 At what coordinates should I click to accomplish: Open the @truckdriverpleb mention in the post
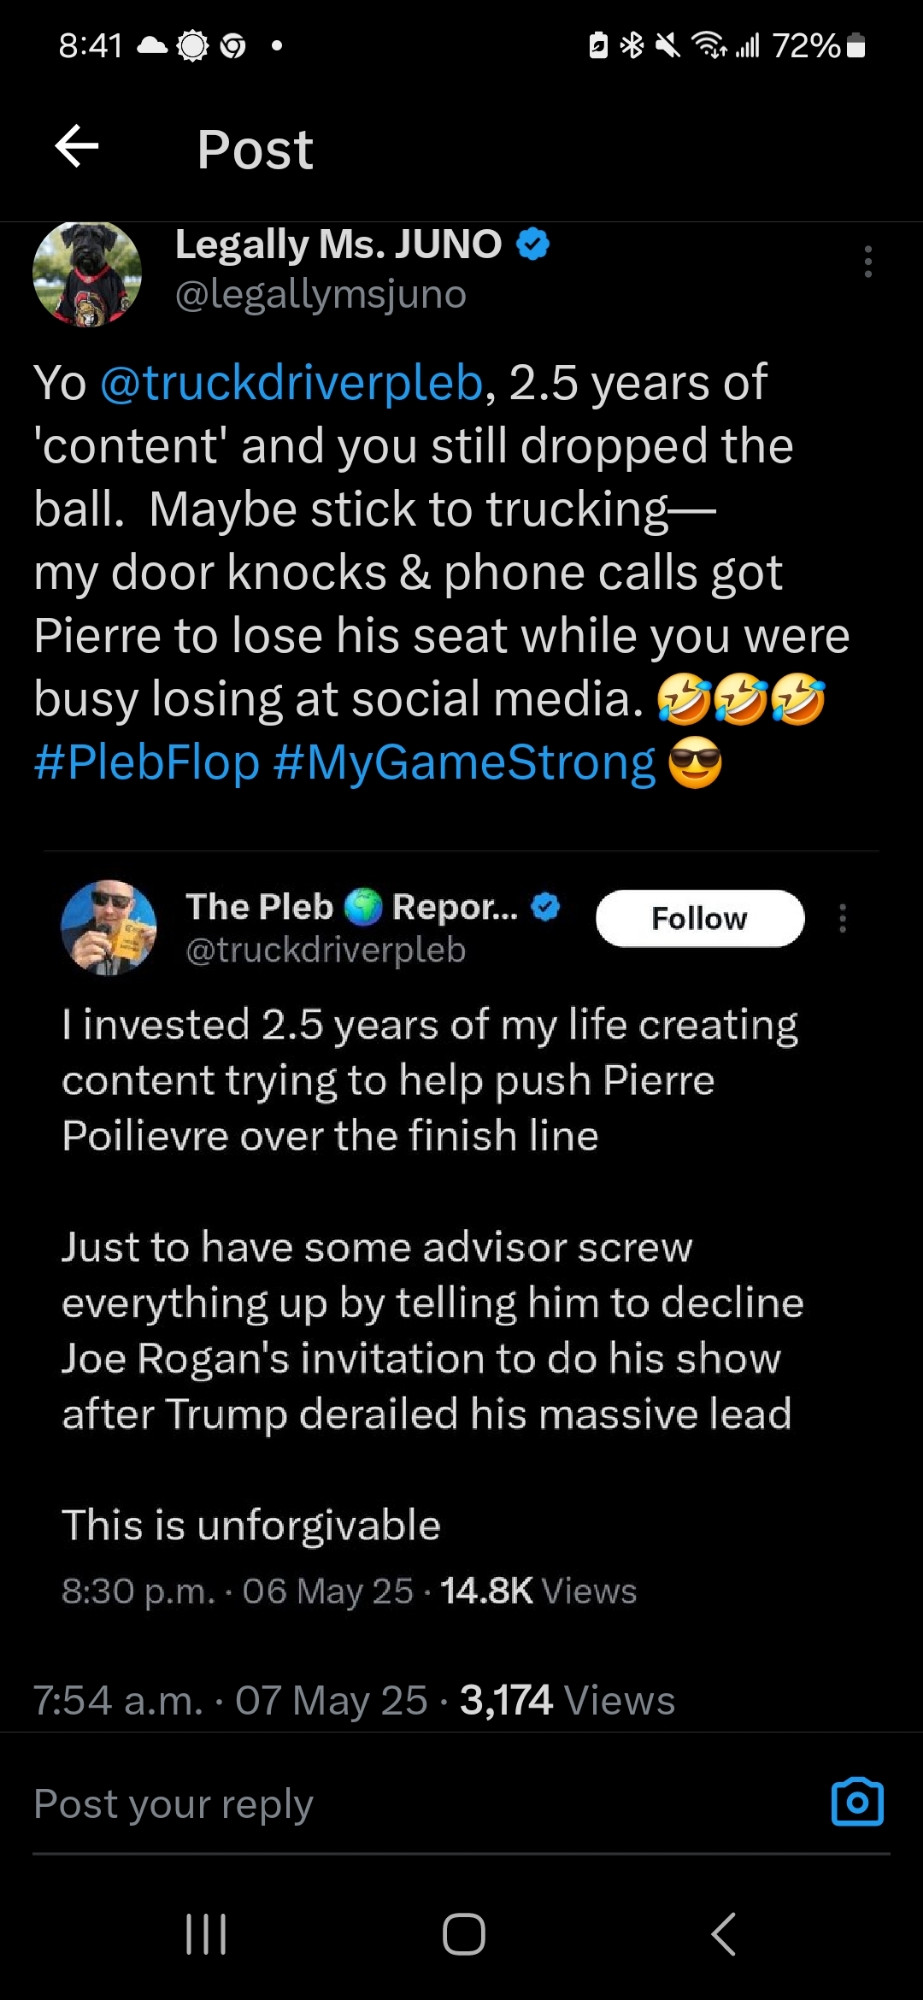click(x=292, y=383)
